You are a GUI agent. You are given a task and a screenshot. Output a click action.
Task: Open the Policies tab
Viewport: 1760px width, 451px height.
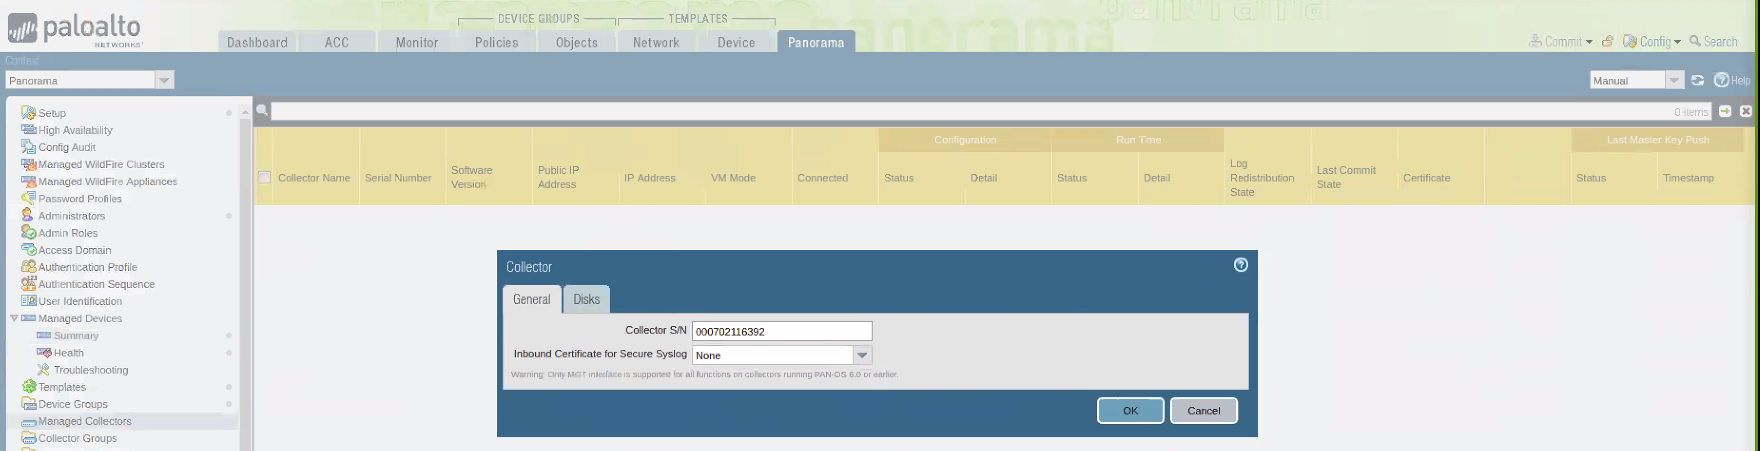click(x=497, y=42)
